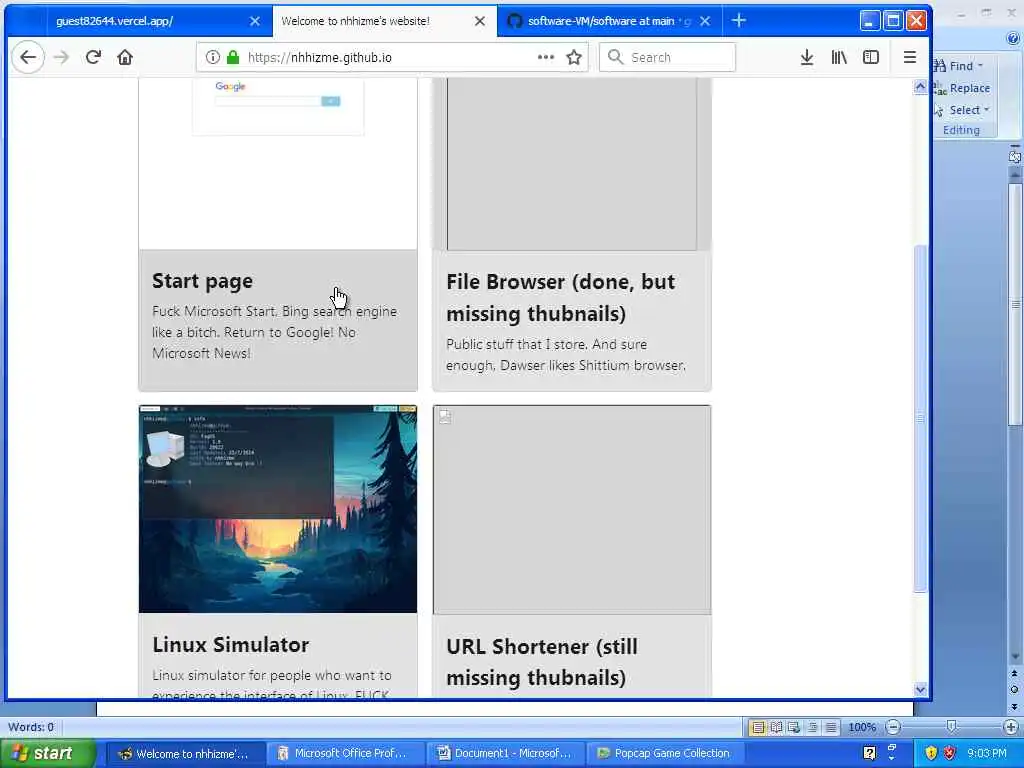The height and width of the screenshot is (768, 1024).
Task: Toggle the Firefox sidebar icon
Action: click(871, 57)
